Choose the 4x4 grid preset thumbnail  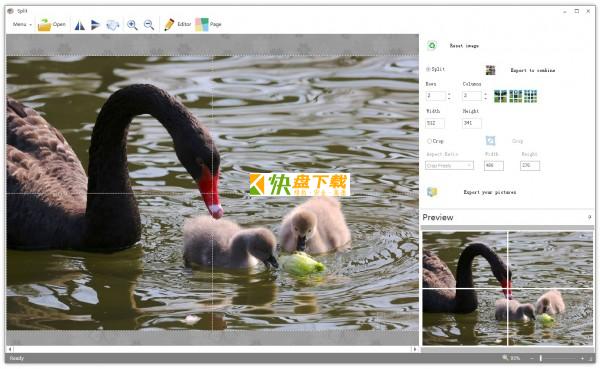(x=530, y=96)
